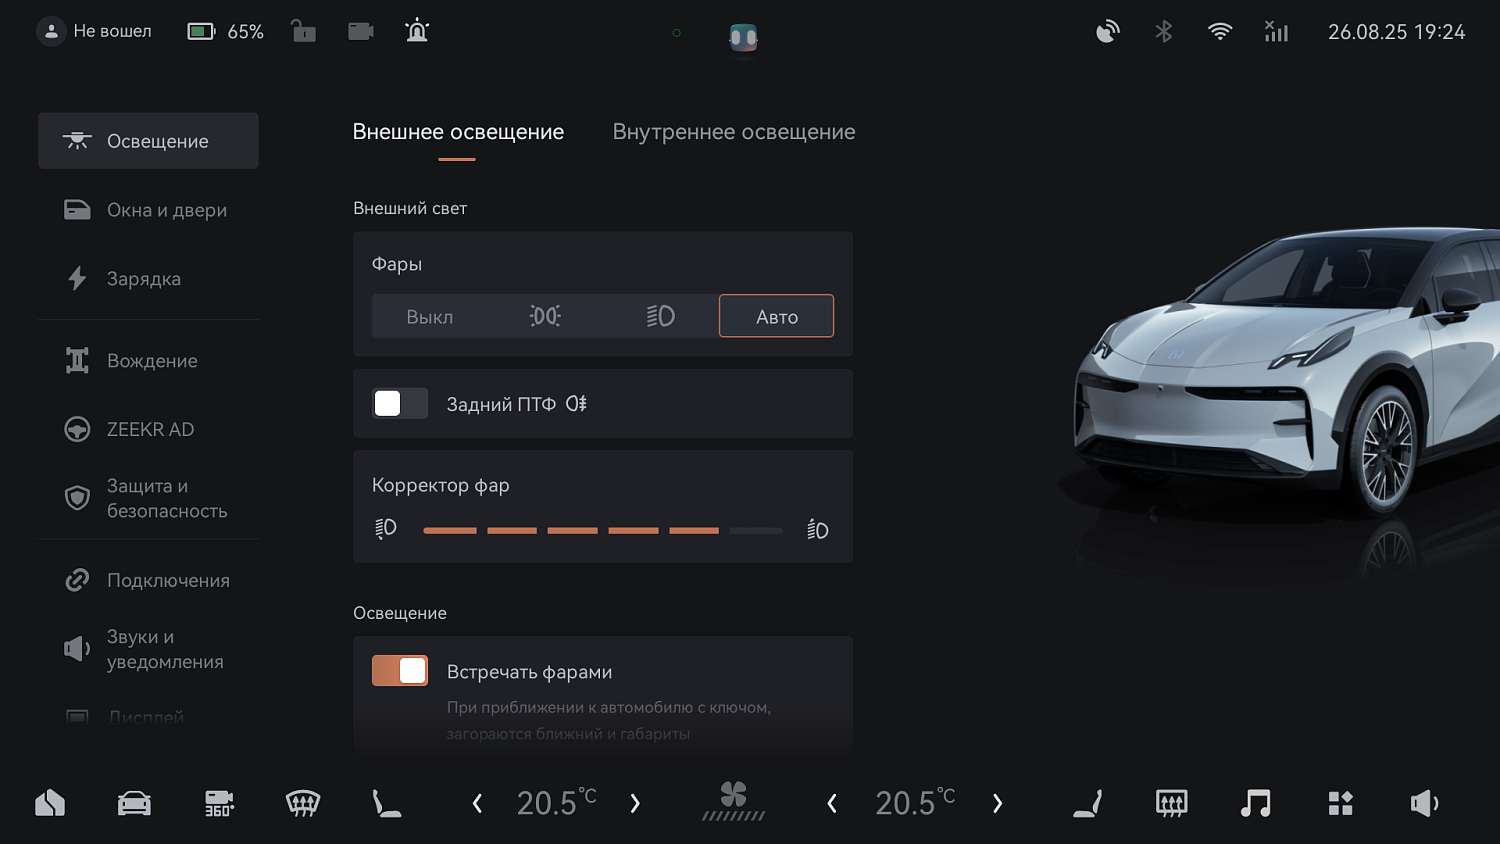Screen dimensions: 1500x844
Task: Decrease passenger temperature with left arrow
Action: click(832, 803)
